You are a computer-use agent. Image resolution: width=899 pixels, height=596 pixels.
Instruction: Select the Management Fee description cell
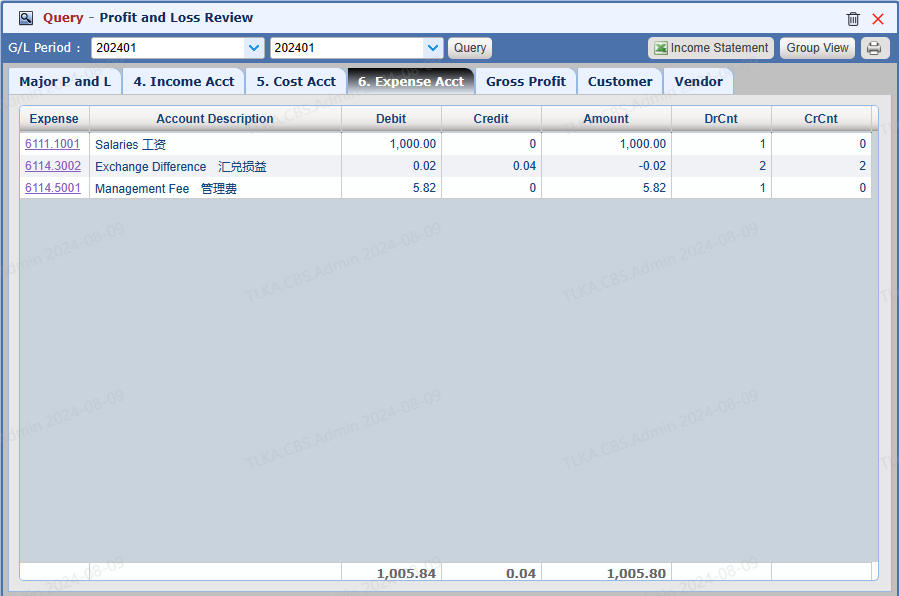[x=215, y=188]
